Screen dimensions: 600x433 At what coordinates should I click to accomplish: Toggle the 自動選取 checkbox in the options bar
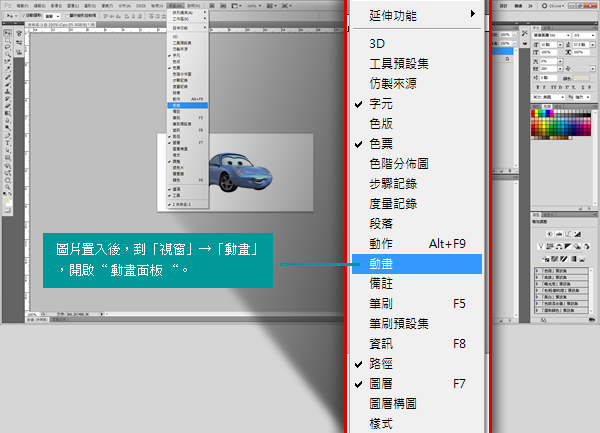tap(23, 16)
